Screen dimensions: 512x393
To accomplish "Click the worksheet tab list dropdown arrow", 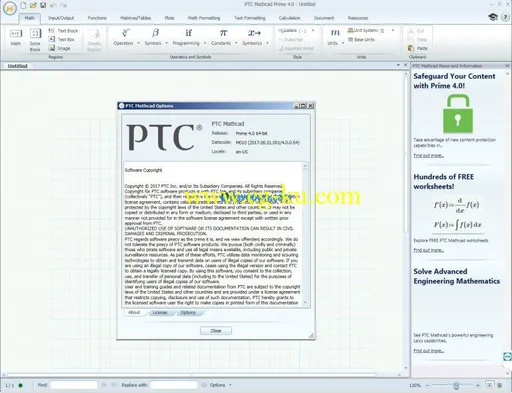I will 398,65.
